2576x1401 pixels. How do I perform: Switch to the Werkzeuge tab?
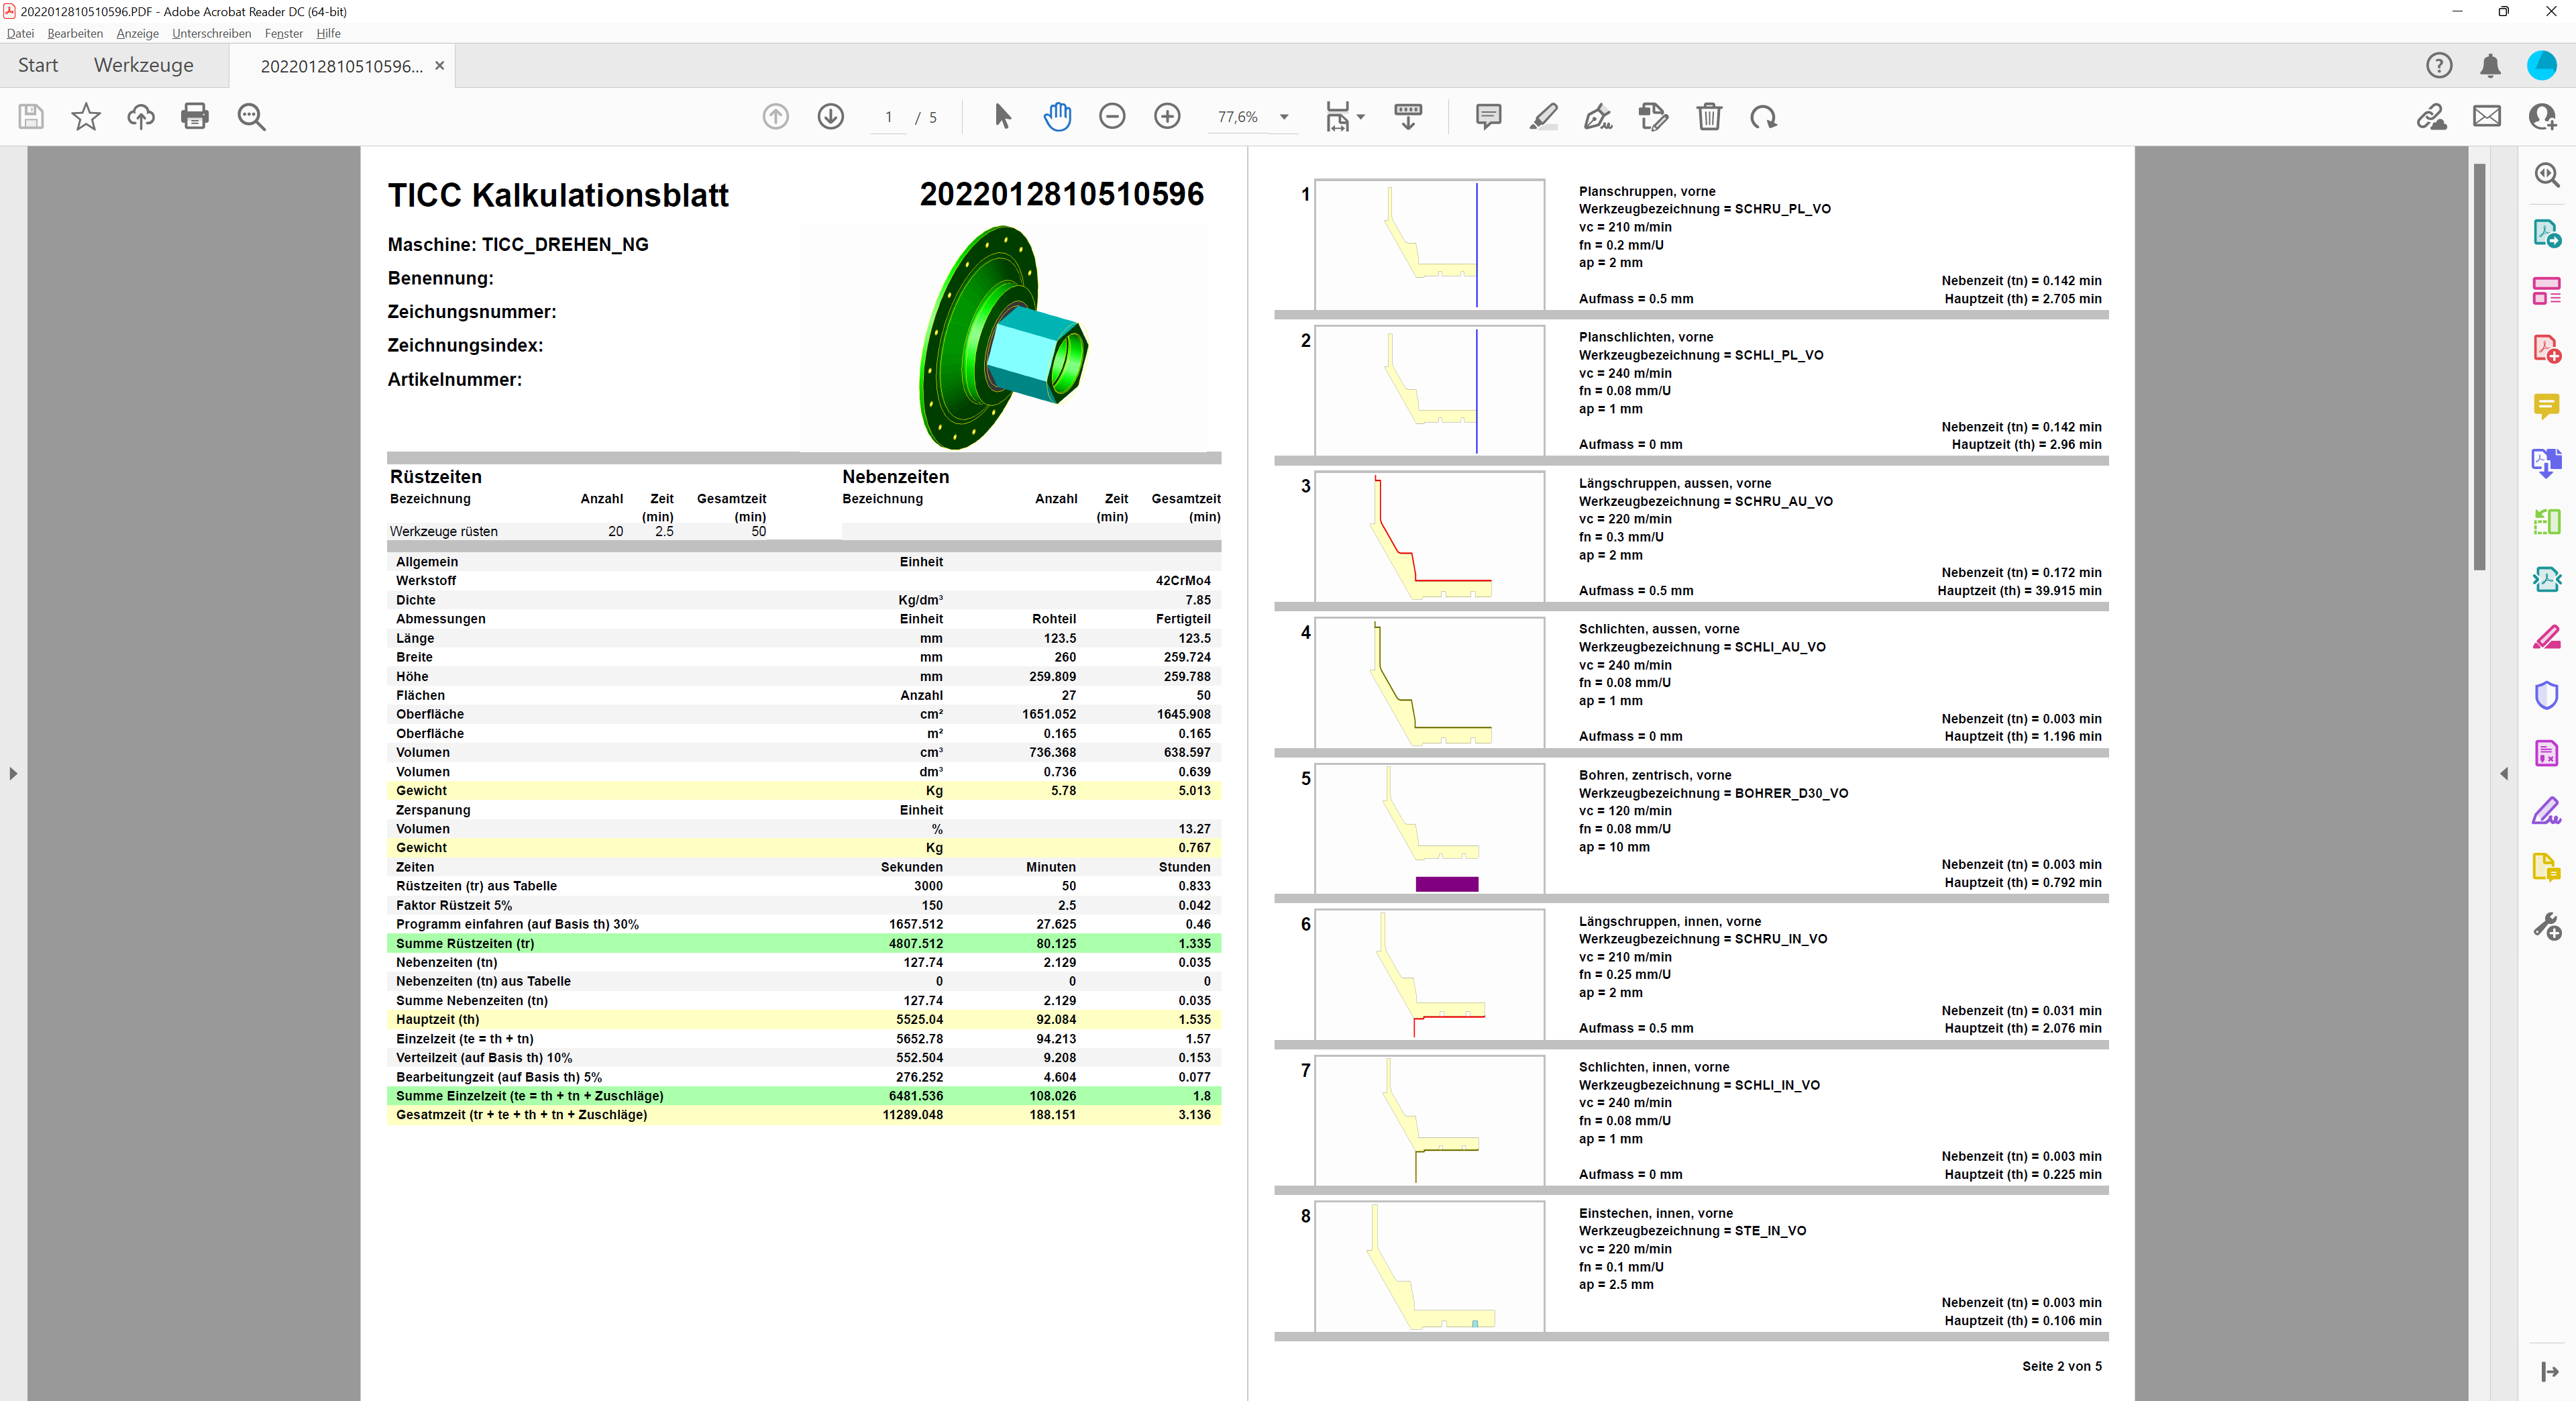pyautogui.click(x=144, y=65)
